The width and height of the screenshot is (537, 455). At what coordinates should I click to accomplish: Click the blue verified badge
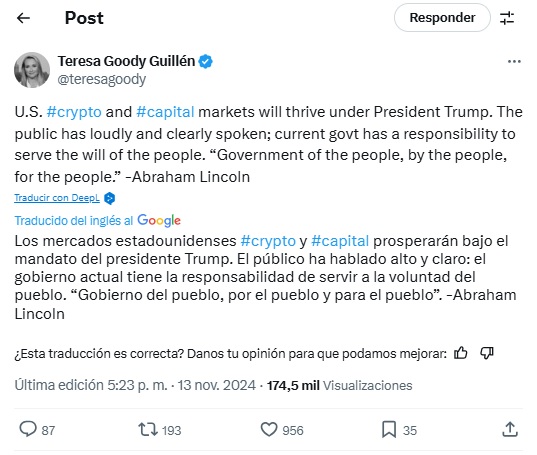coord(205,62)
